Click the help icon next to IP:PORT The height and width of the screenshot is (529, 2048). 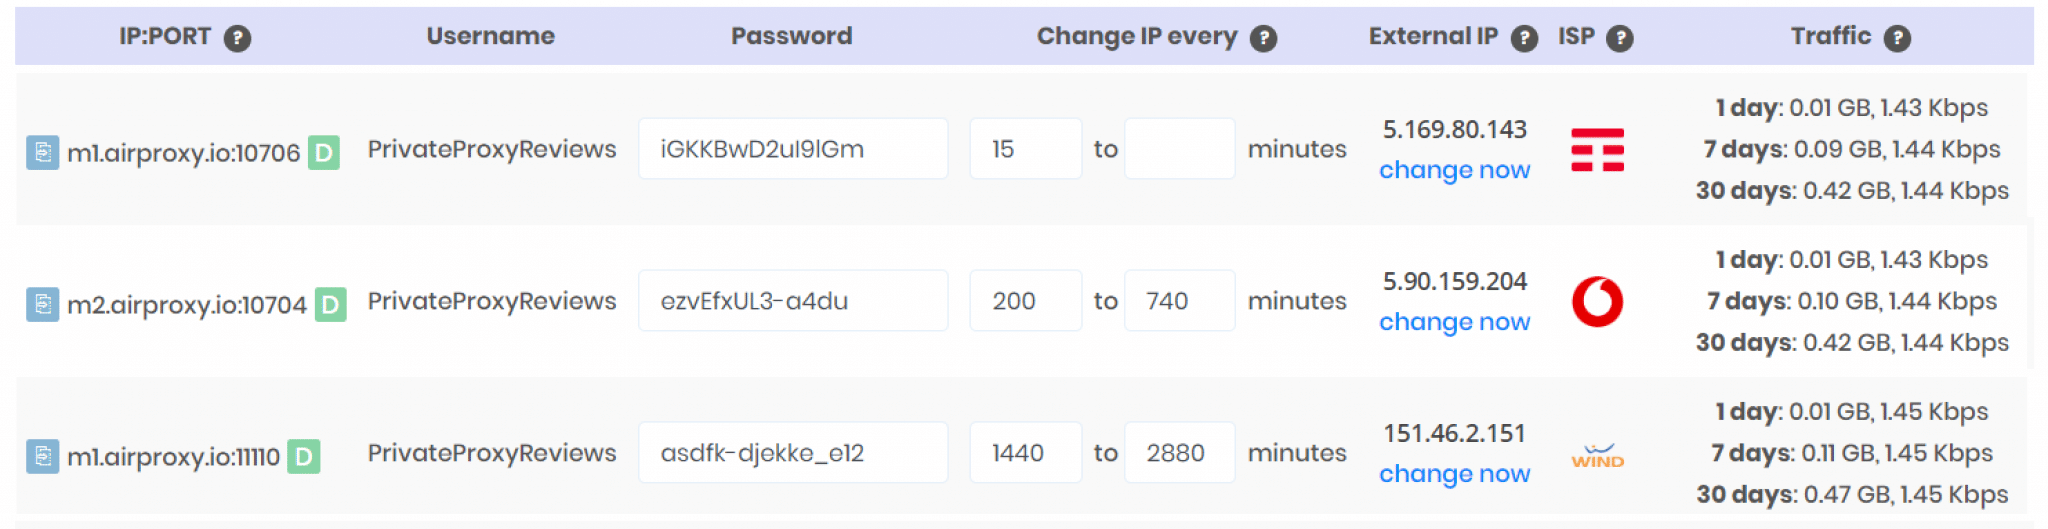click(x=237, y=38)
